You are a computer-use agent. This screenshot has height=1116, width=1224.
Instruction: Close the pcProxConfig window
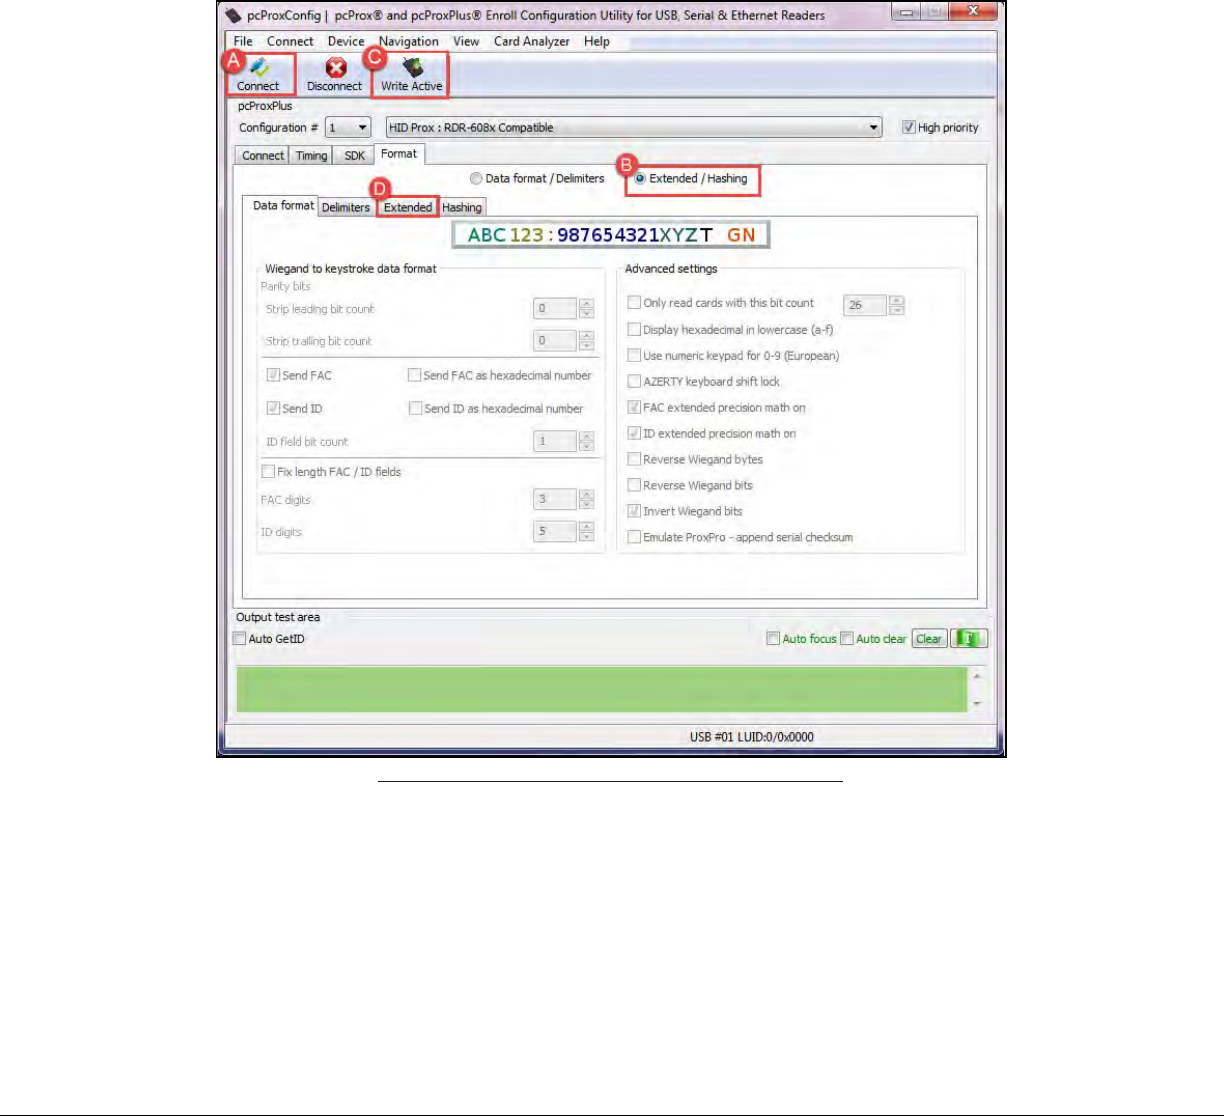[973, 13]
